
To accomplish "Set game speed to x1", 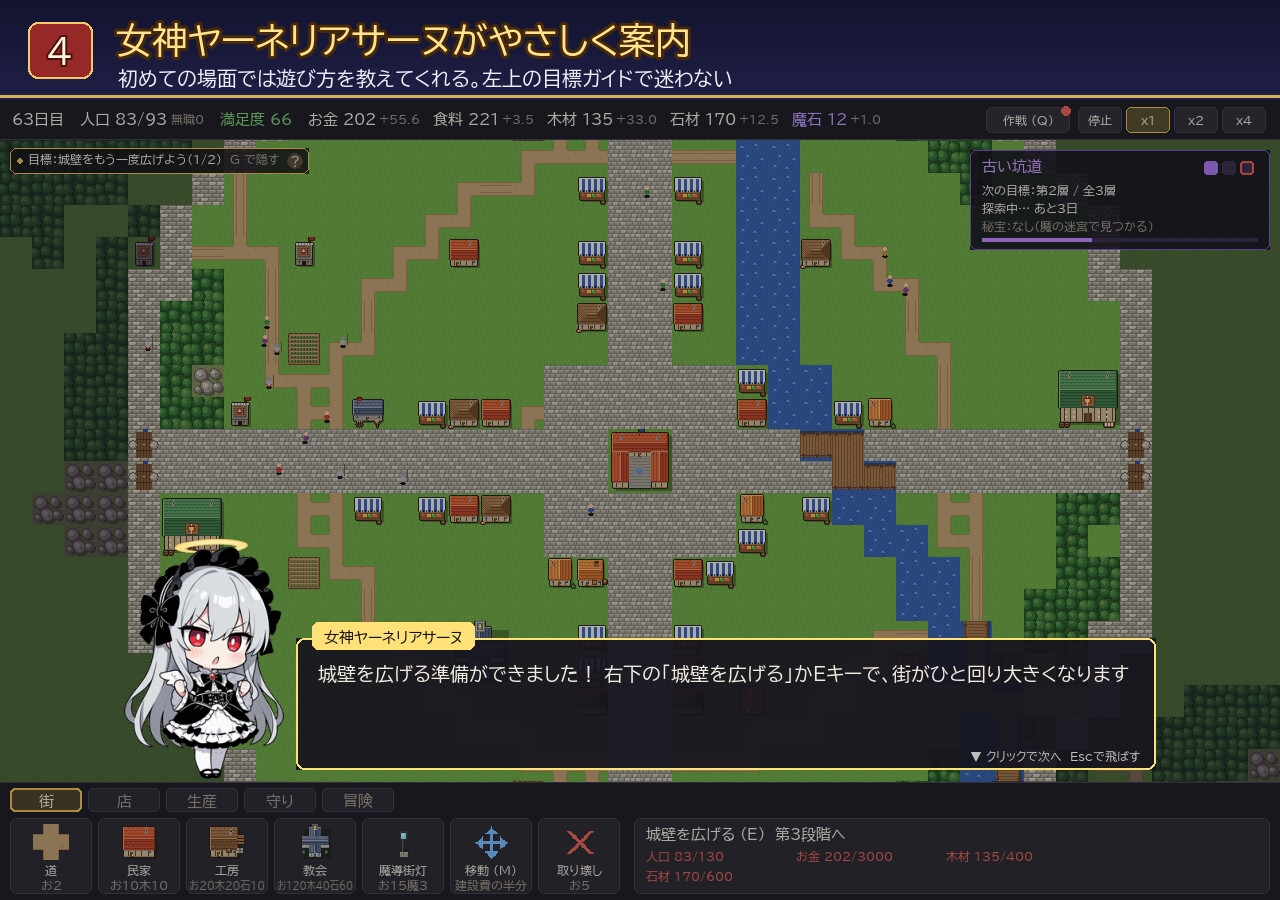I will click(x=1148, y=120).
